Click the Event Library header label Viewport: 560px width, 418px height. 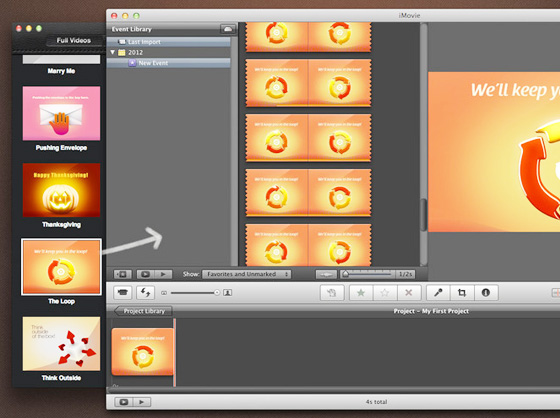[x=131, y=29]
